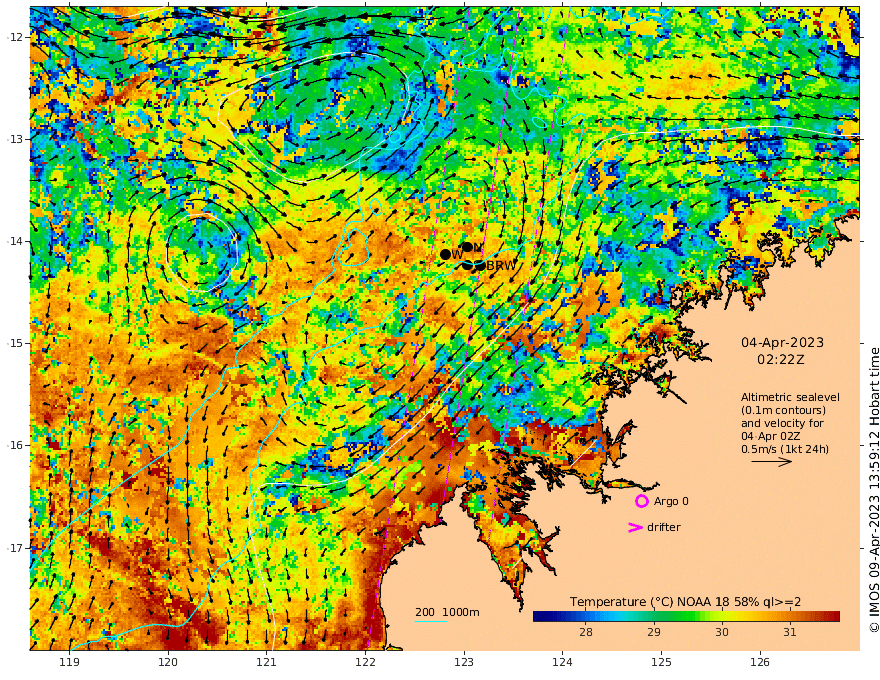Click the longitude axis label 122
Viewport: 880px width, 680px height.
[365, 662]
